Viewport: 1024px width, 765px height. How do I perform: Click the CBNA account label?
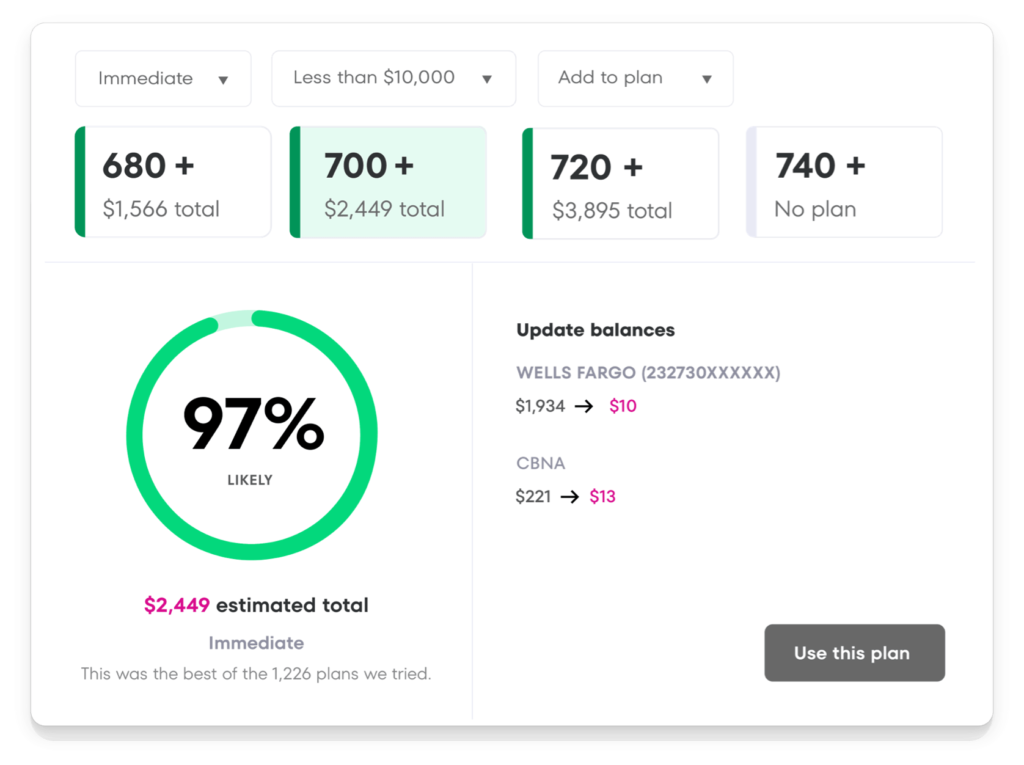[x=541, y=463]
